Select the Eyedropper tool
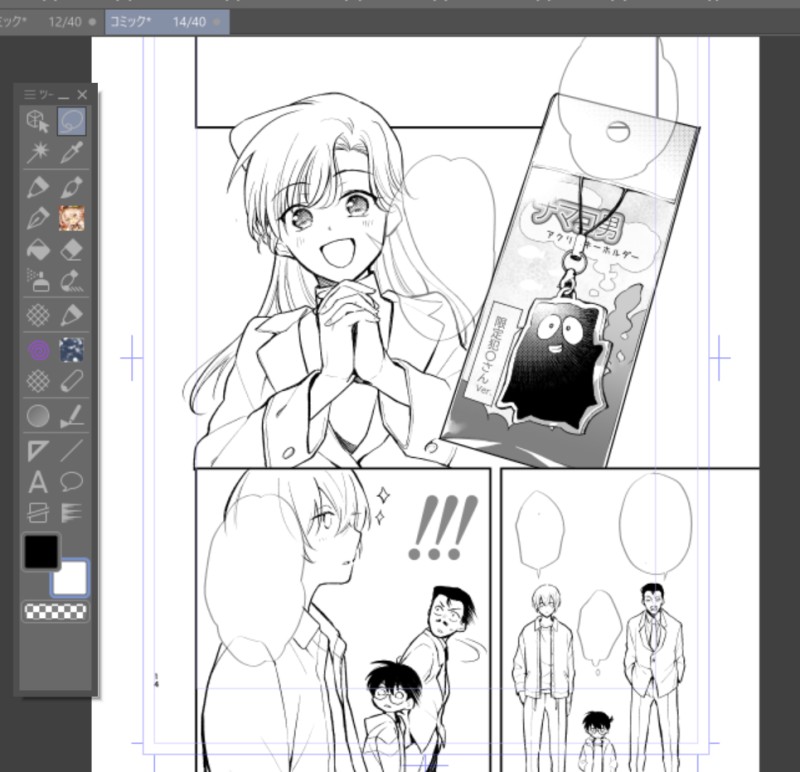Image resolution: width=800 pixels, height=772 pixels. (x=71, y=152)
